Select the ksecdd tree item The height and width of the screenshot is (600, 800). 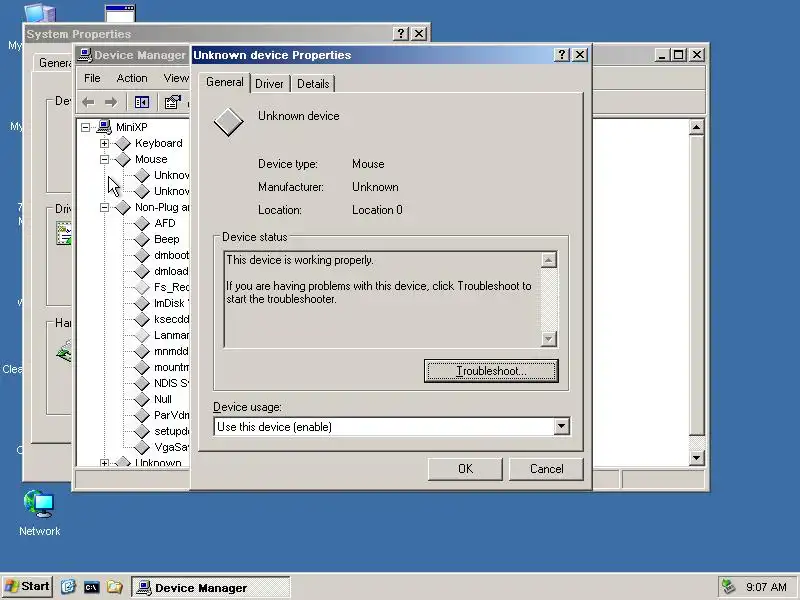tap(171, 319)
